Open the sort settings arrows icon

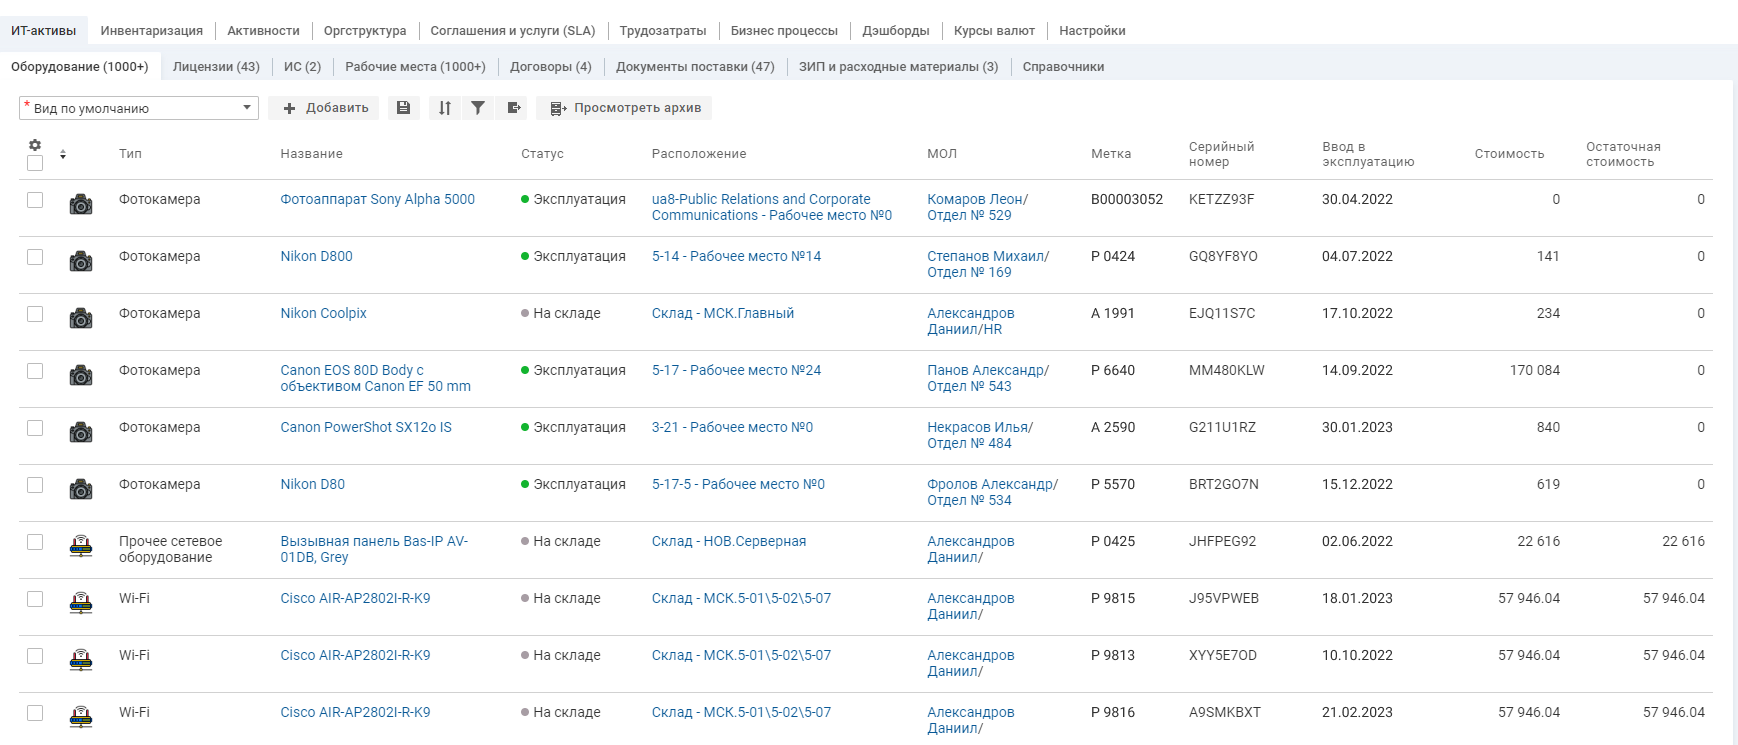click(x=445, y=108)
